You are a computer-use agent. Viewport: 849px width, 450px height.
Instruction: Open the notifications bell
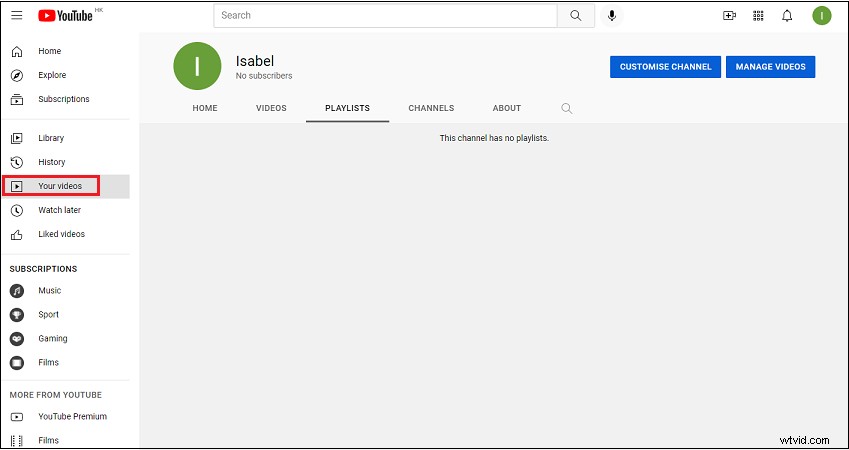(787, 16)
